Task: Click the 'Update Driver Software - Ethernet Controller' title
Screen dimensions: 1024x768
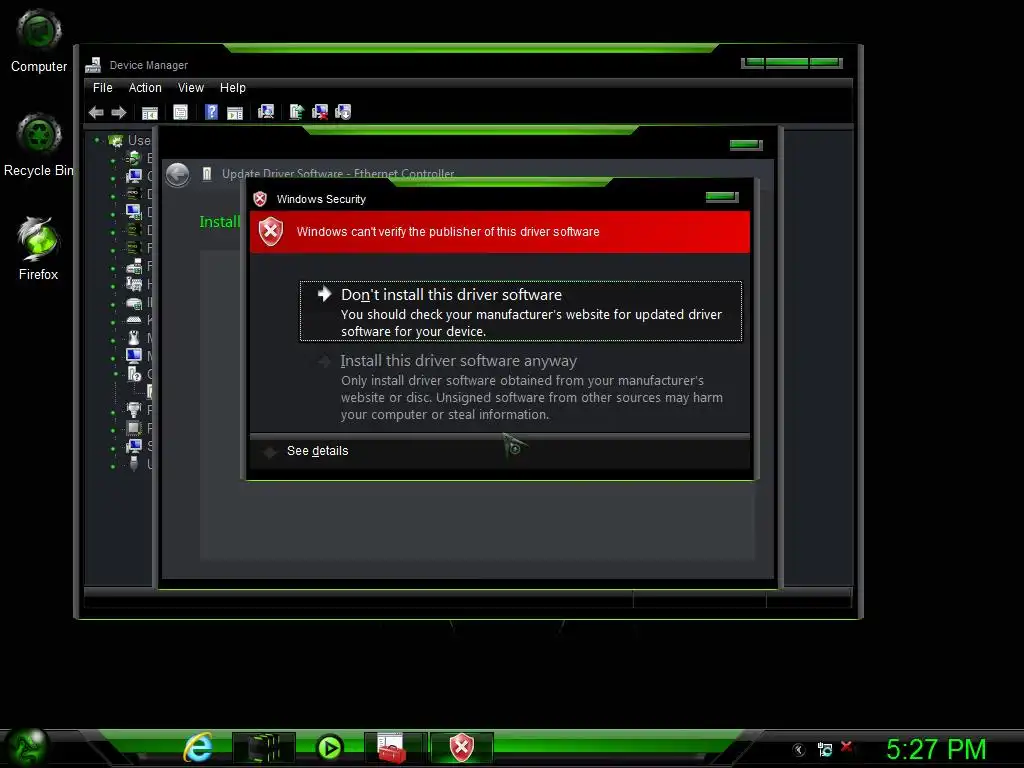Action: [x=338, y=174]
